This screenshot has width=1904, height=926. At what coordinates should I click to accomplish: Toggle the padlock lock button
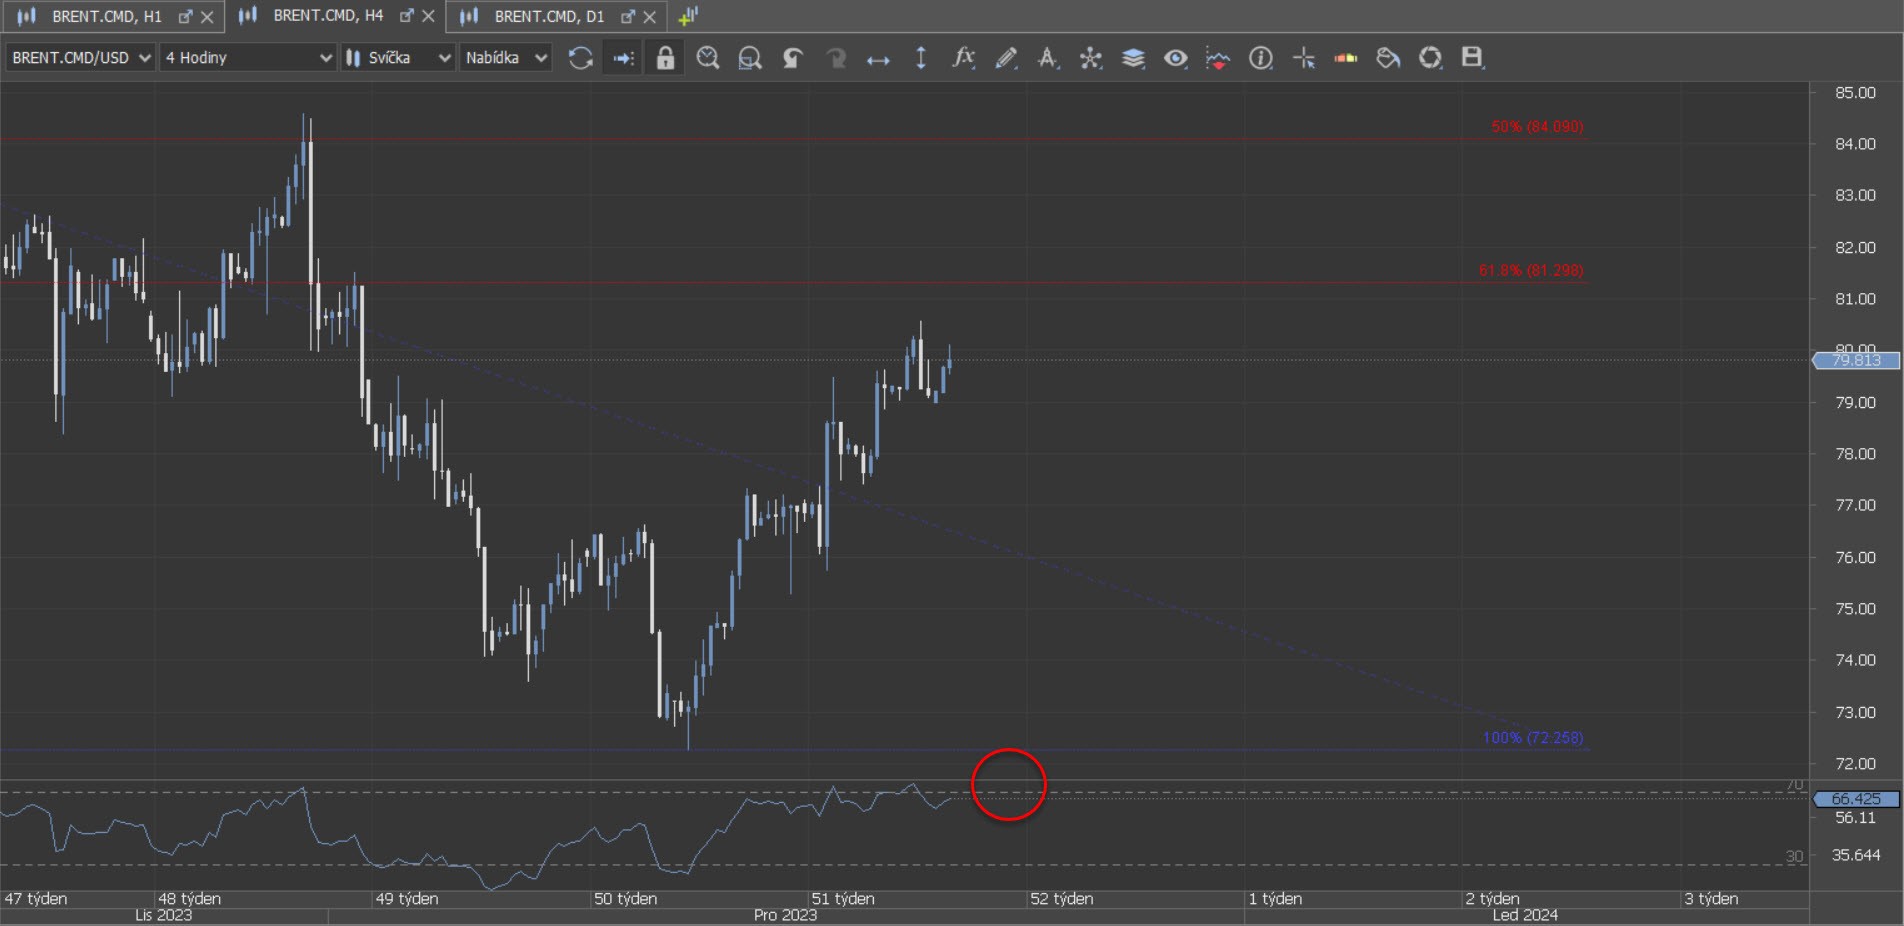pos(665,58)
